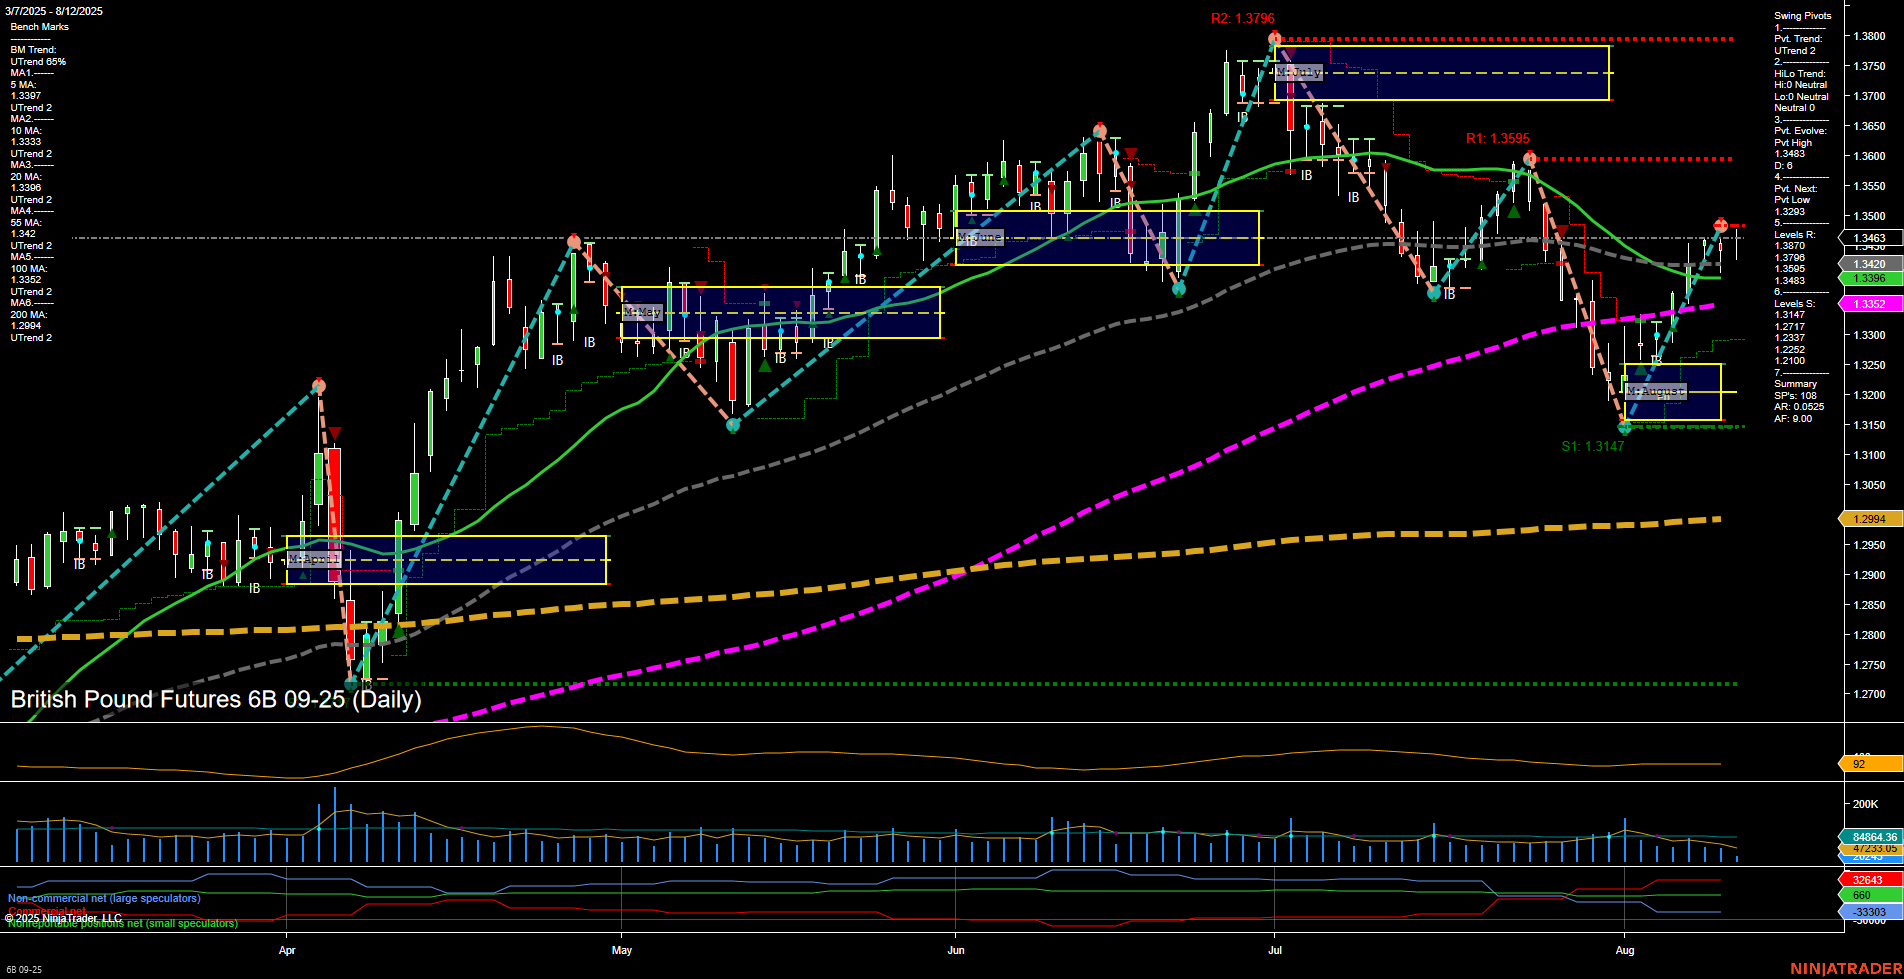Click the red down-triangle sell marker above M-April box
This screenshot has height=979, width=1904.
point(336,433)
